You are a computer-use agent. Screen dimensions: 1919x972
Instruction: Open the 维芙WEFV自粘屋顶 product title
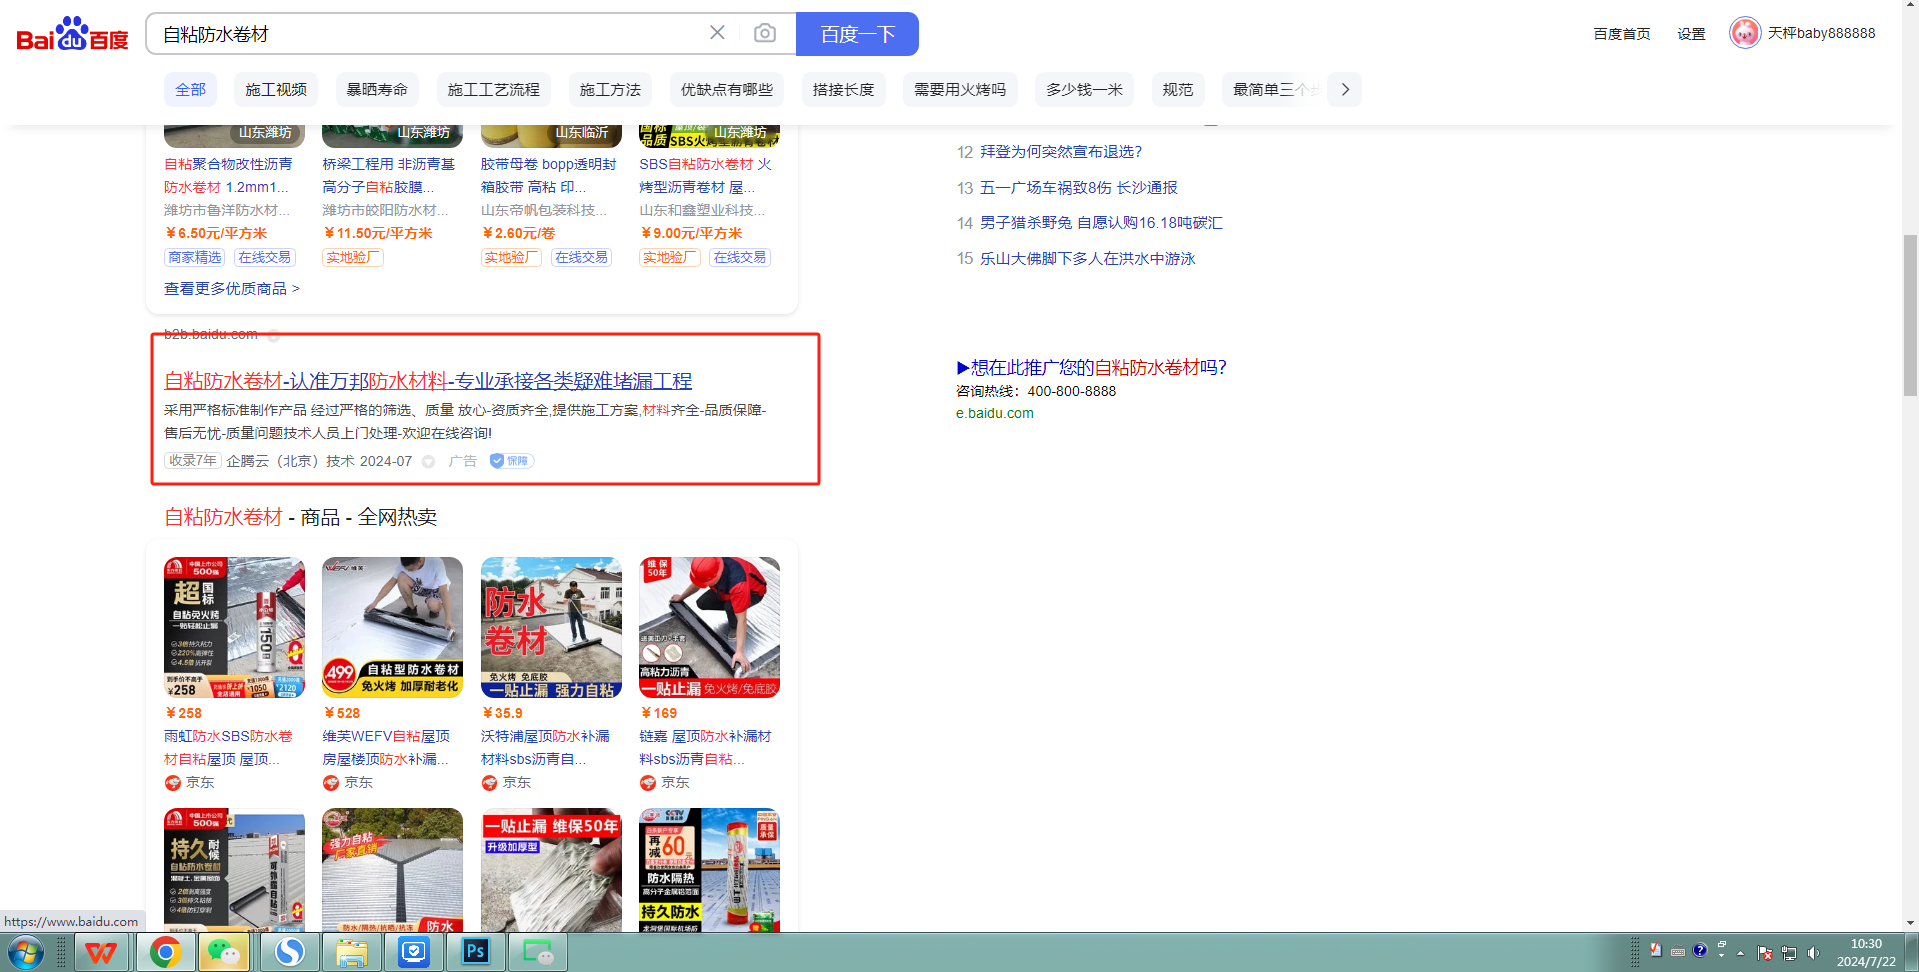click(x=387, y=747)
